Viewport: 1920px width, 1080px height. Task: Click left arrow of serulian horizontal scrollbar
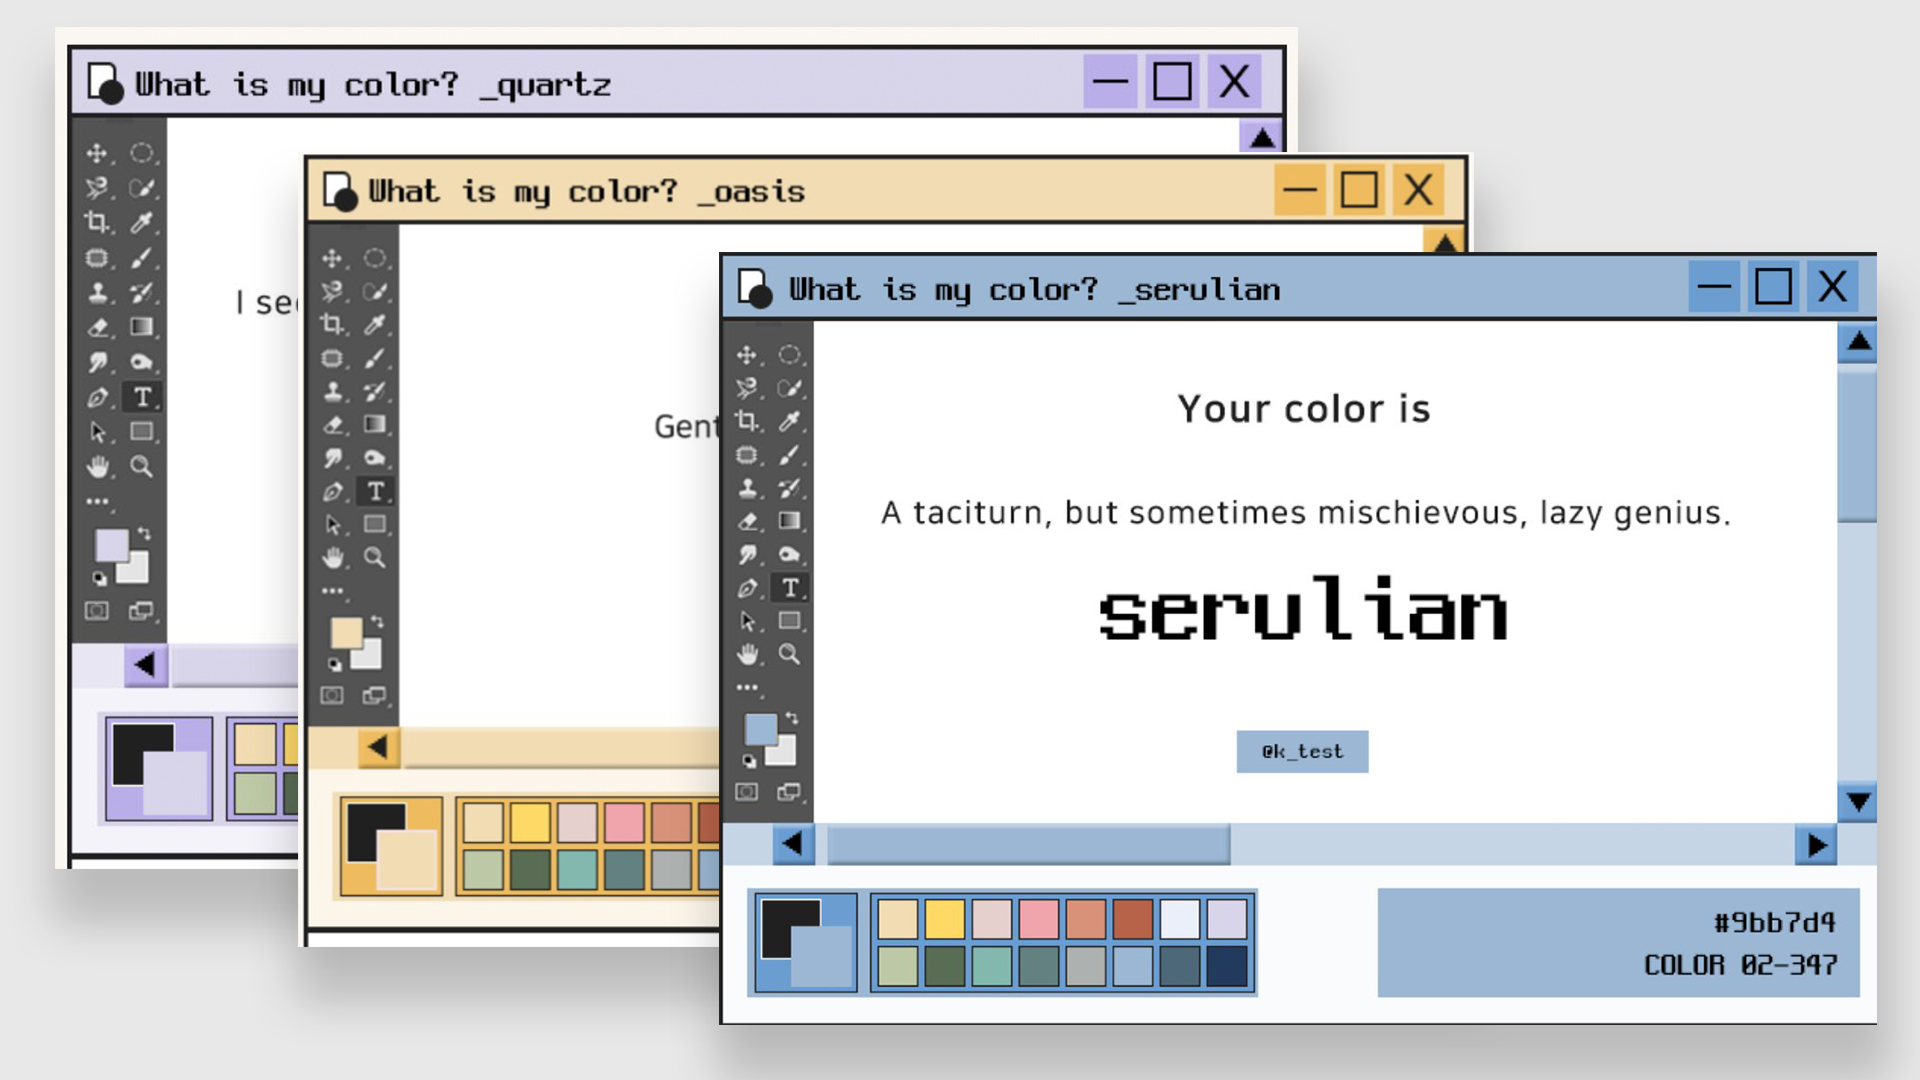[x=794, y=844]
